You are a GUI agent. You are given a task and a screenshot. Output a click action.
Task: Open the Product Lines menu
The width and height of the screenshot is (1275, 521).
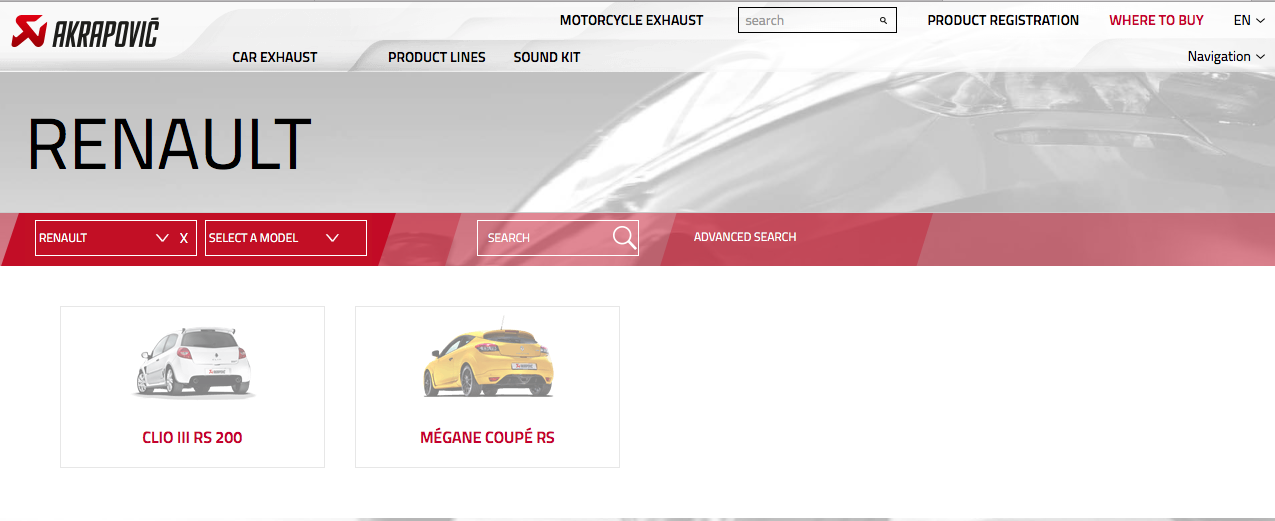[x=437, y=57]
